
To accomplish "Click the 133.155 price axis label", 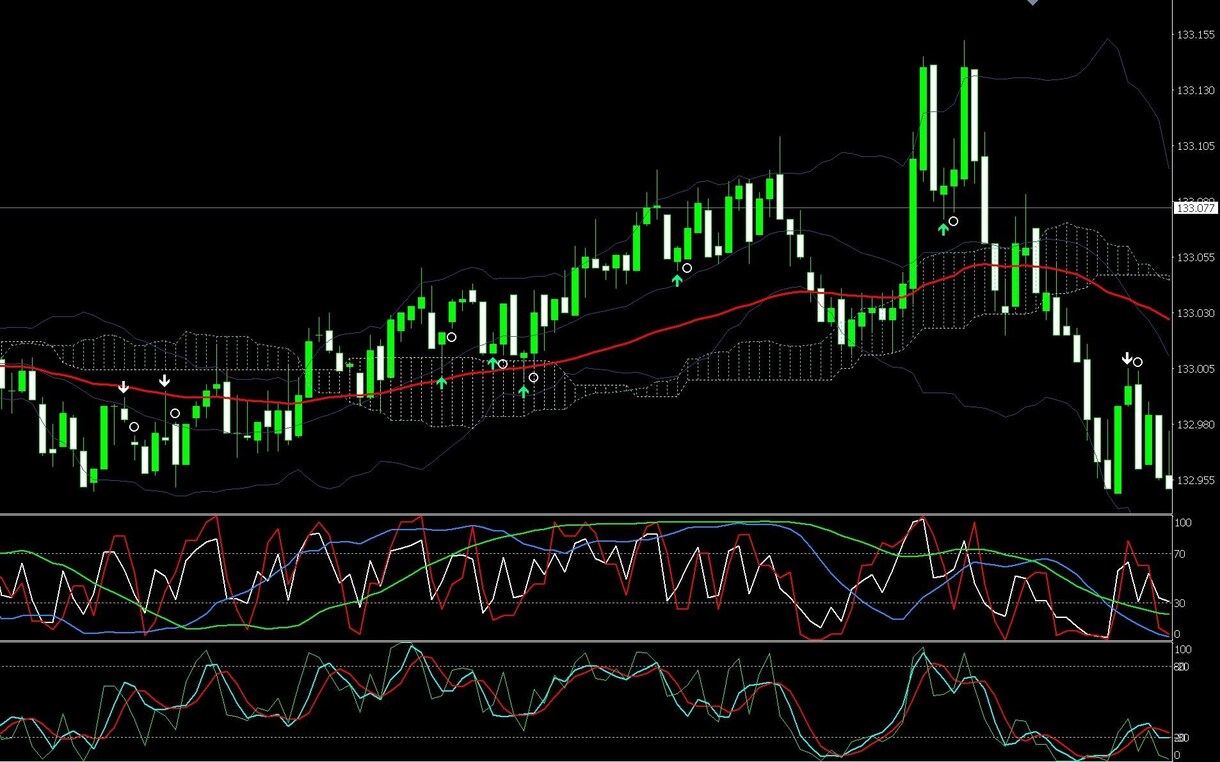I will pyautogui.click(x=1195, y=35).
